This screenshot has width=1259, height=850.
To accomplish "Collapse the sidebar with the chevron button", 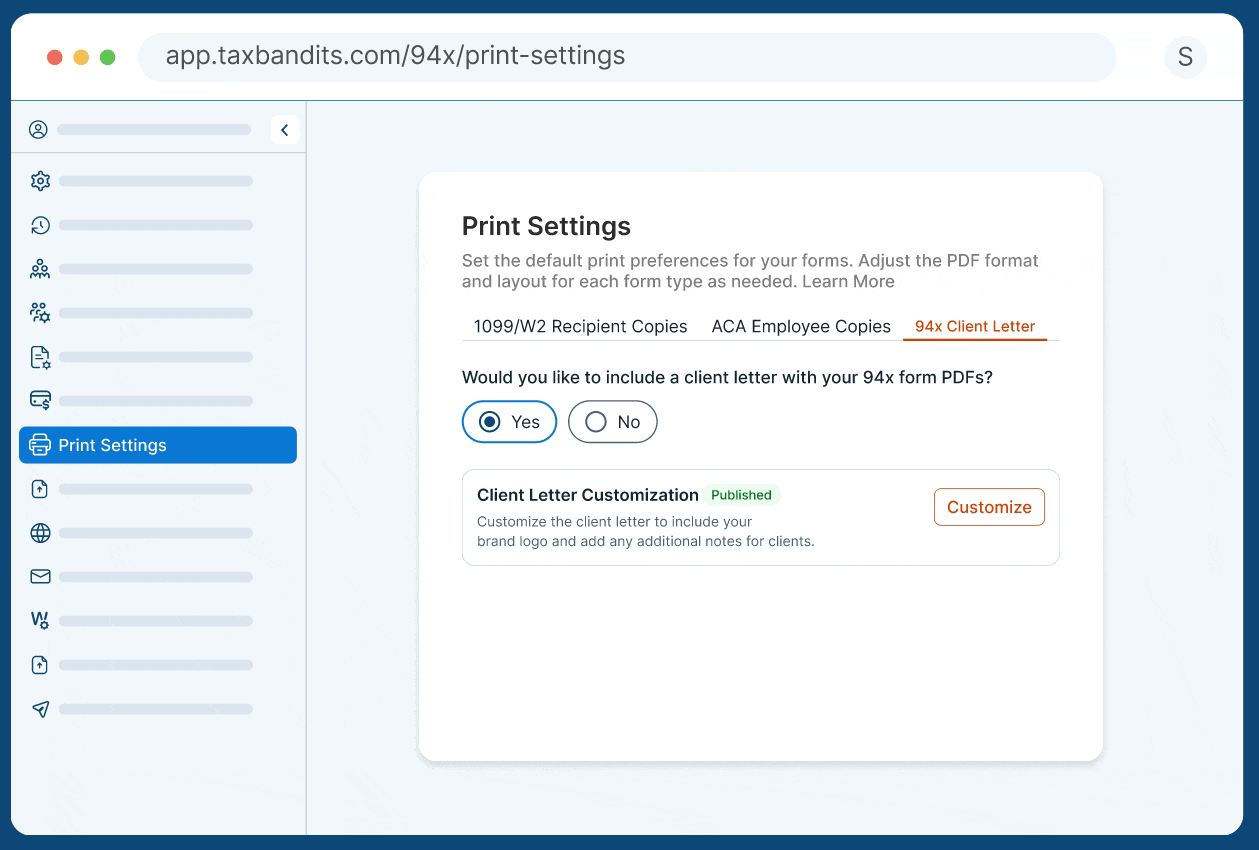I will 285,130.
